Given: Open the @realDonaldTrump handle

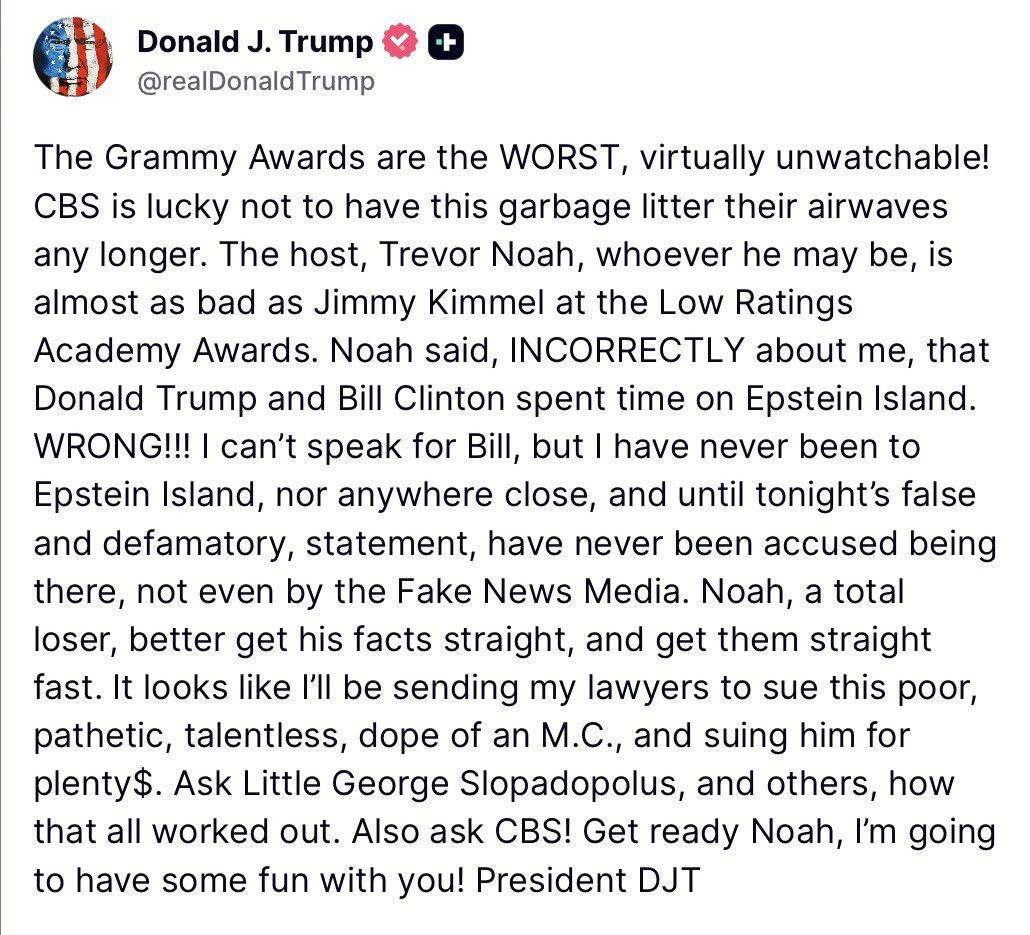Looking at the screenshot, I should coord(255,80).
